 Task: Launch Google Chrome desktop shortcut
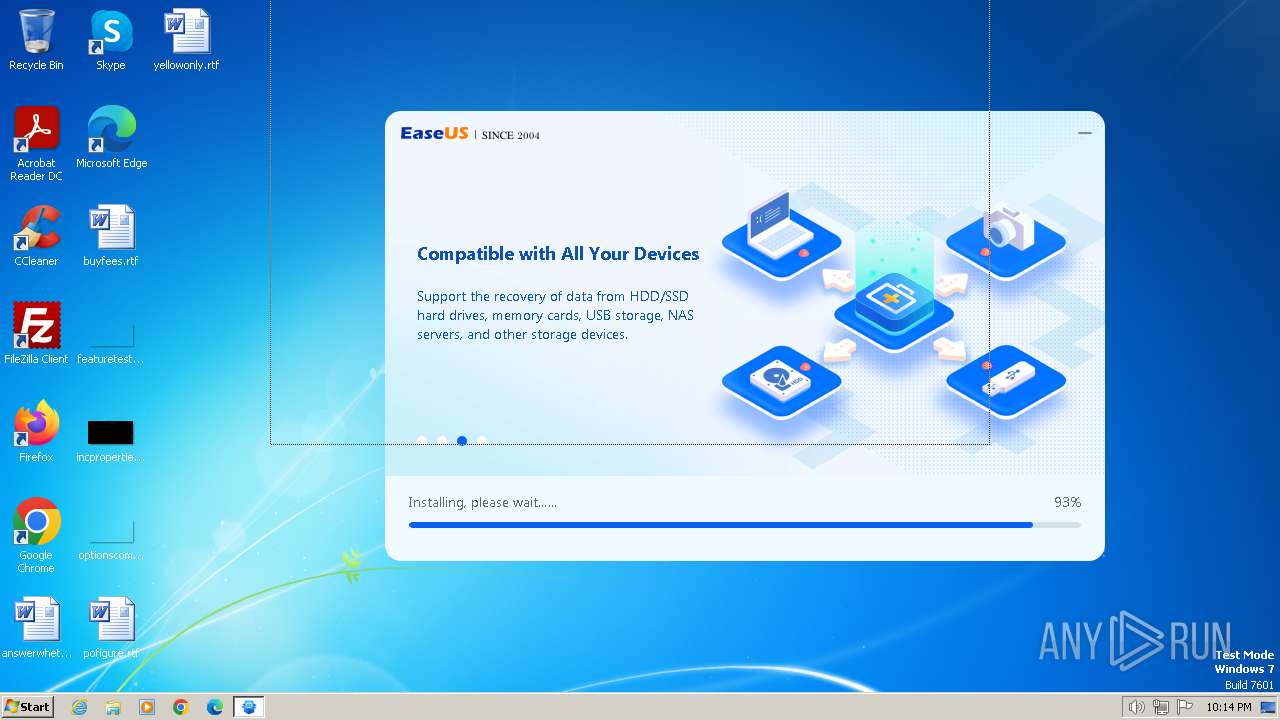click(x=36, y=536)
